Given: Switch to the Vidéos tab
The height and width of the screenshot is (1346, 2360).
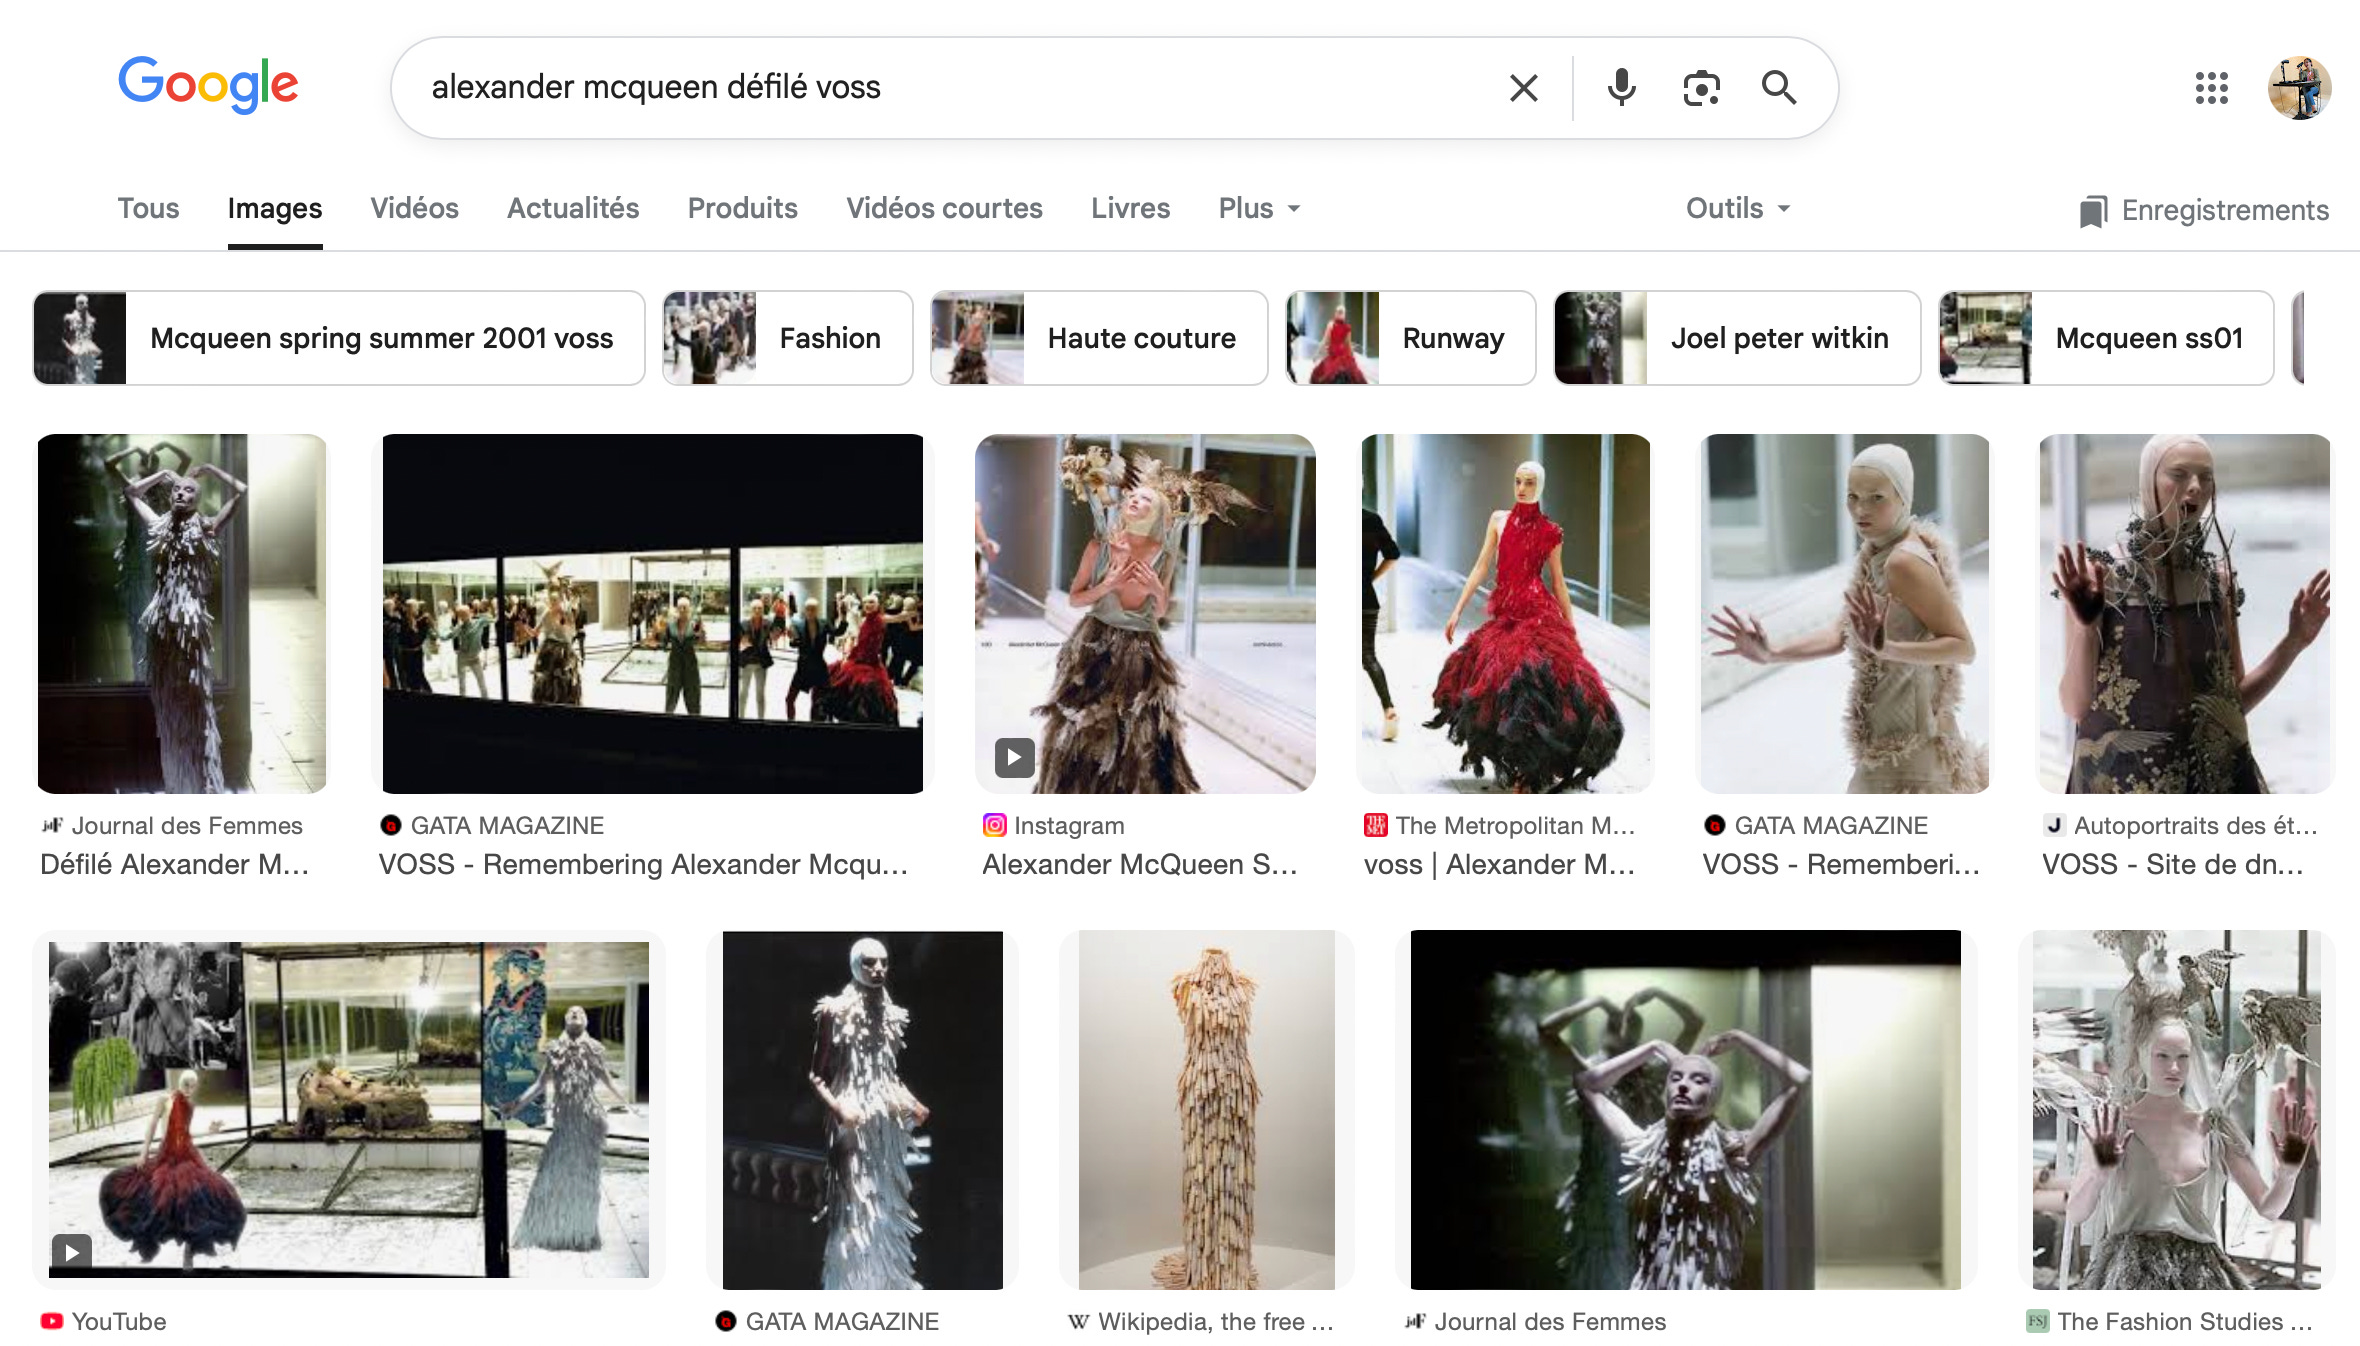Looking at the screenshot, I should 414,208.
